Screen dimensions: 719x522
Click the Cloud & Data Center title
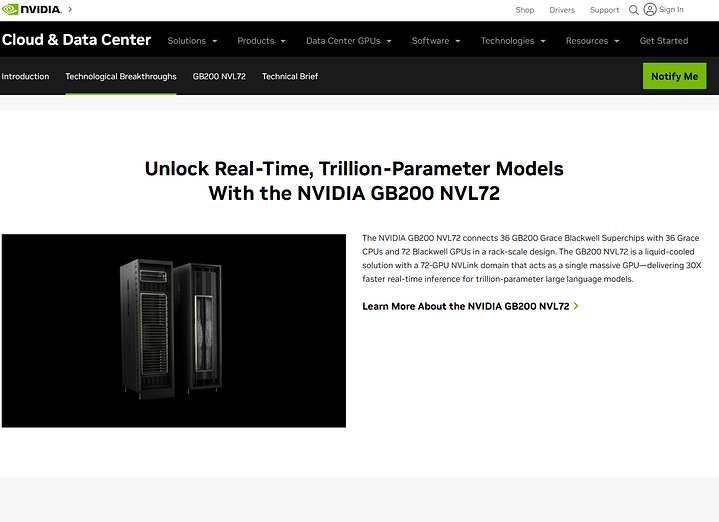tap(76, 40)
